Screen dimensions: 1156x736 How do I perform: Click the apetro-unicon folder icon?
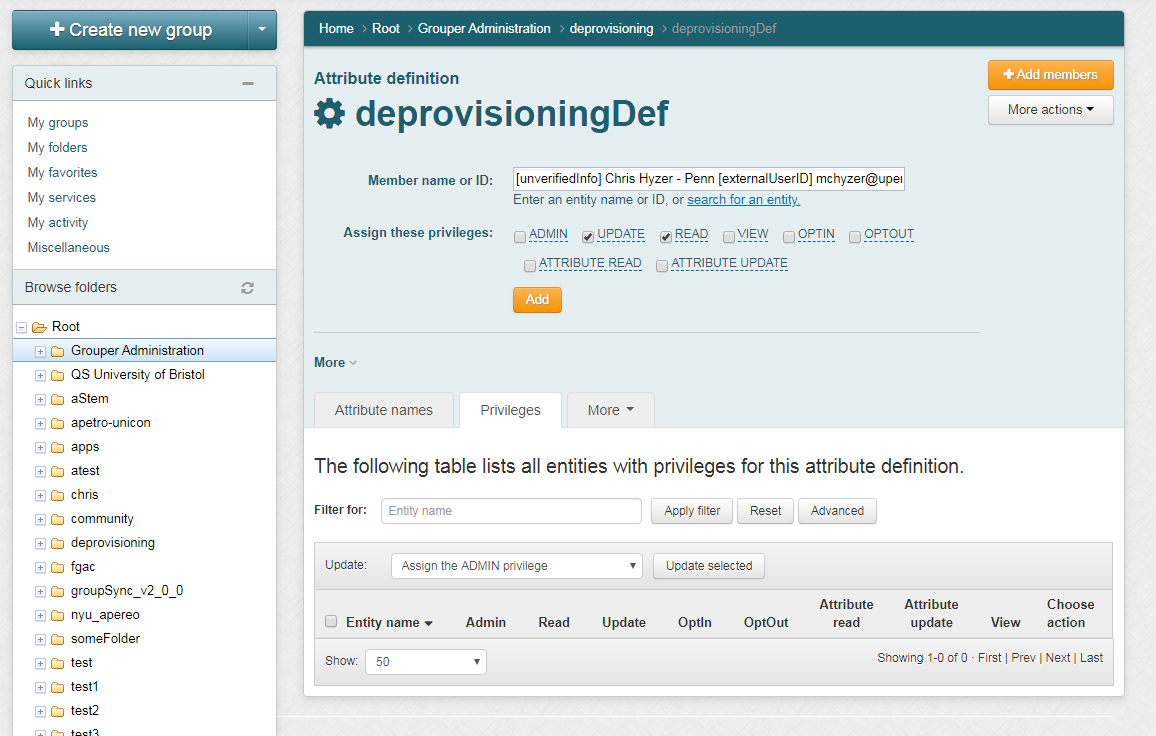click(58, 423)
